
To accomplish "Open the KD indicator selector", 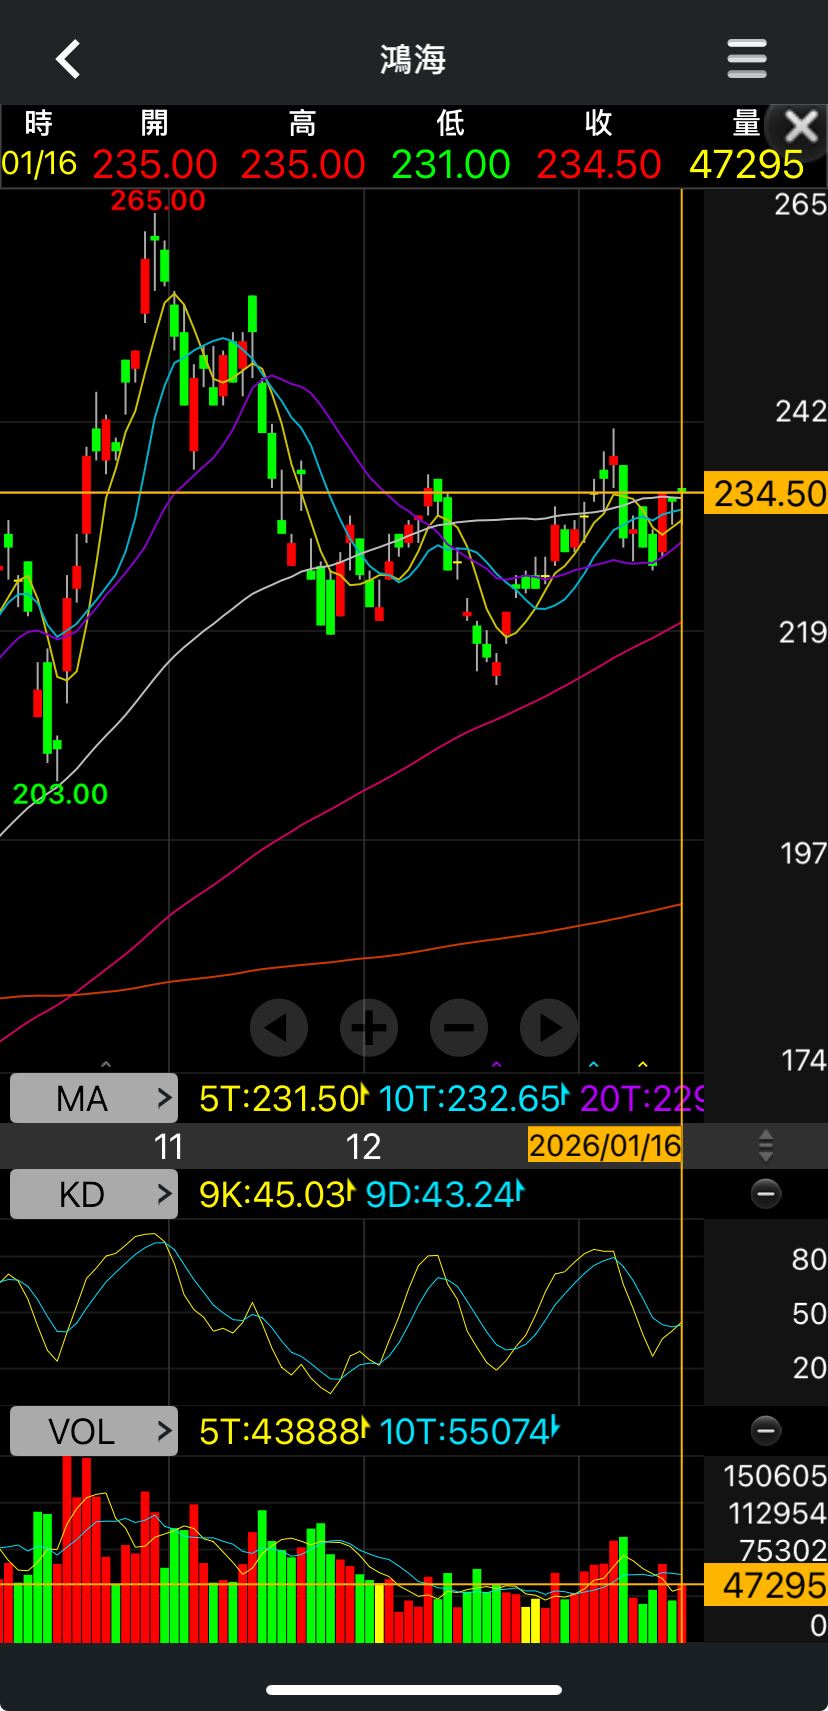I will [94, 1194].
